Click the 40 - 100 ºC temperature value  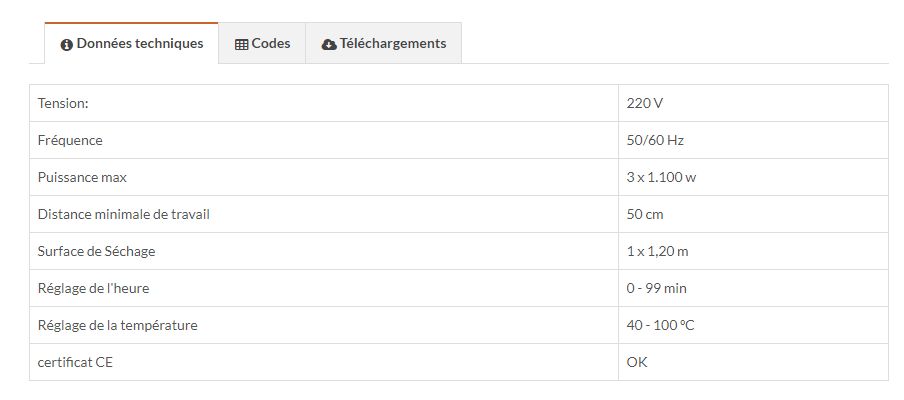pyautogui.click(x=661, y=325)
